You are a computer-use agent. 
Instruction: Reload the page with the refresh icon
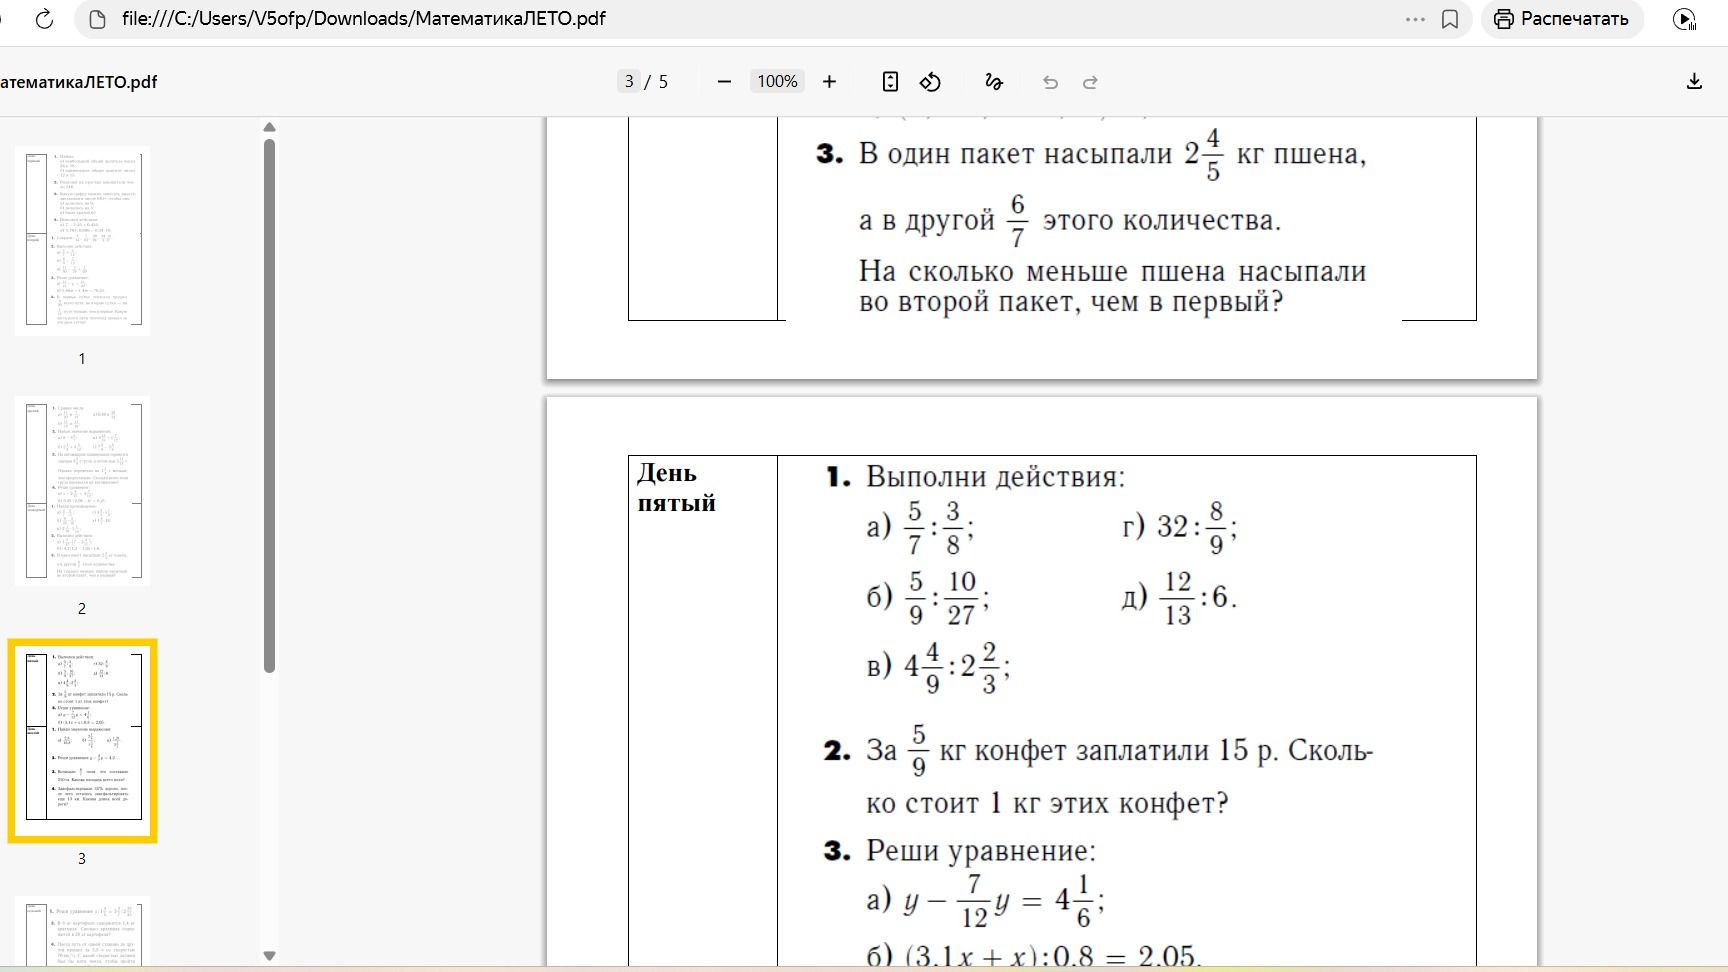coord(44,19)
